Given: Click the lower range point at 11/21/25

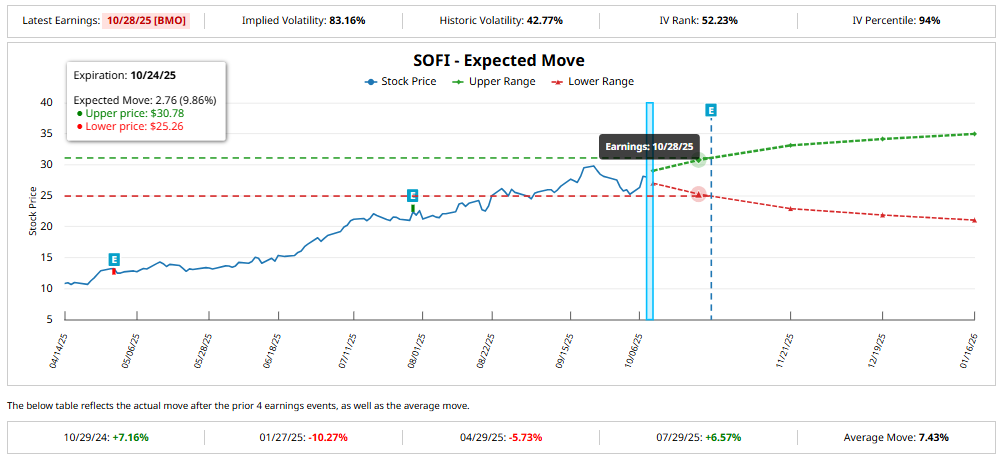Looking at the screenshot, I should 790,208.
